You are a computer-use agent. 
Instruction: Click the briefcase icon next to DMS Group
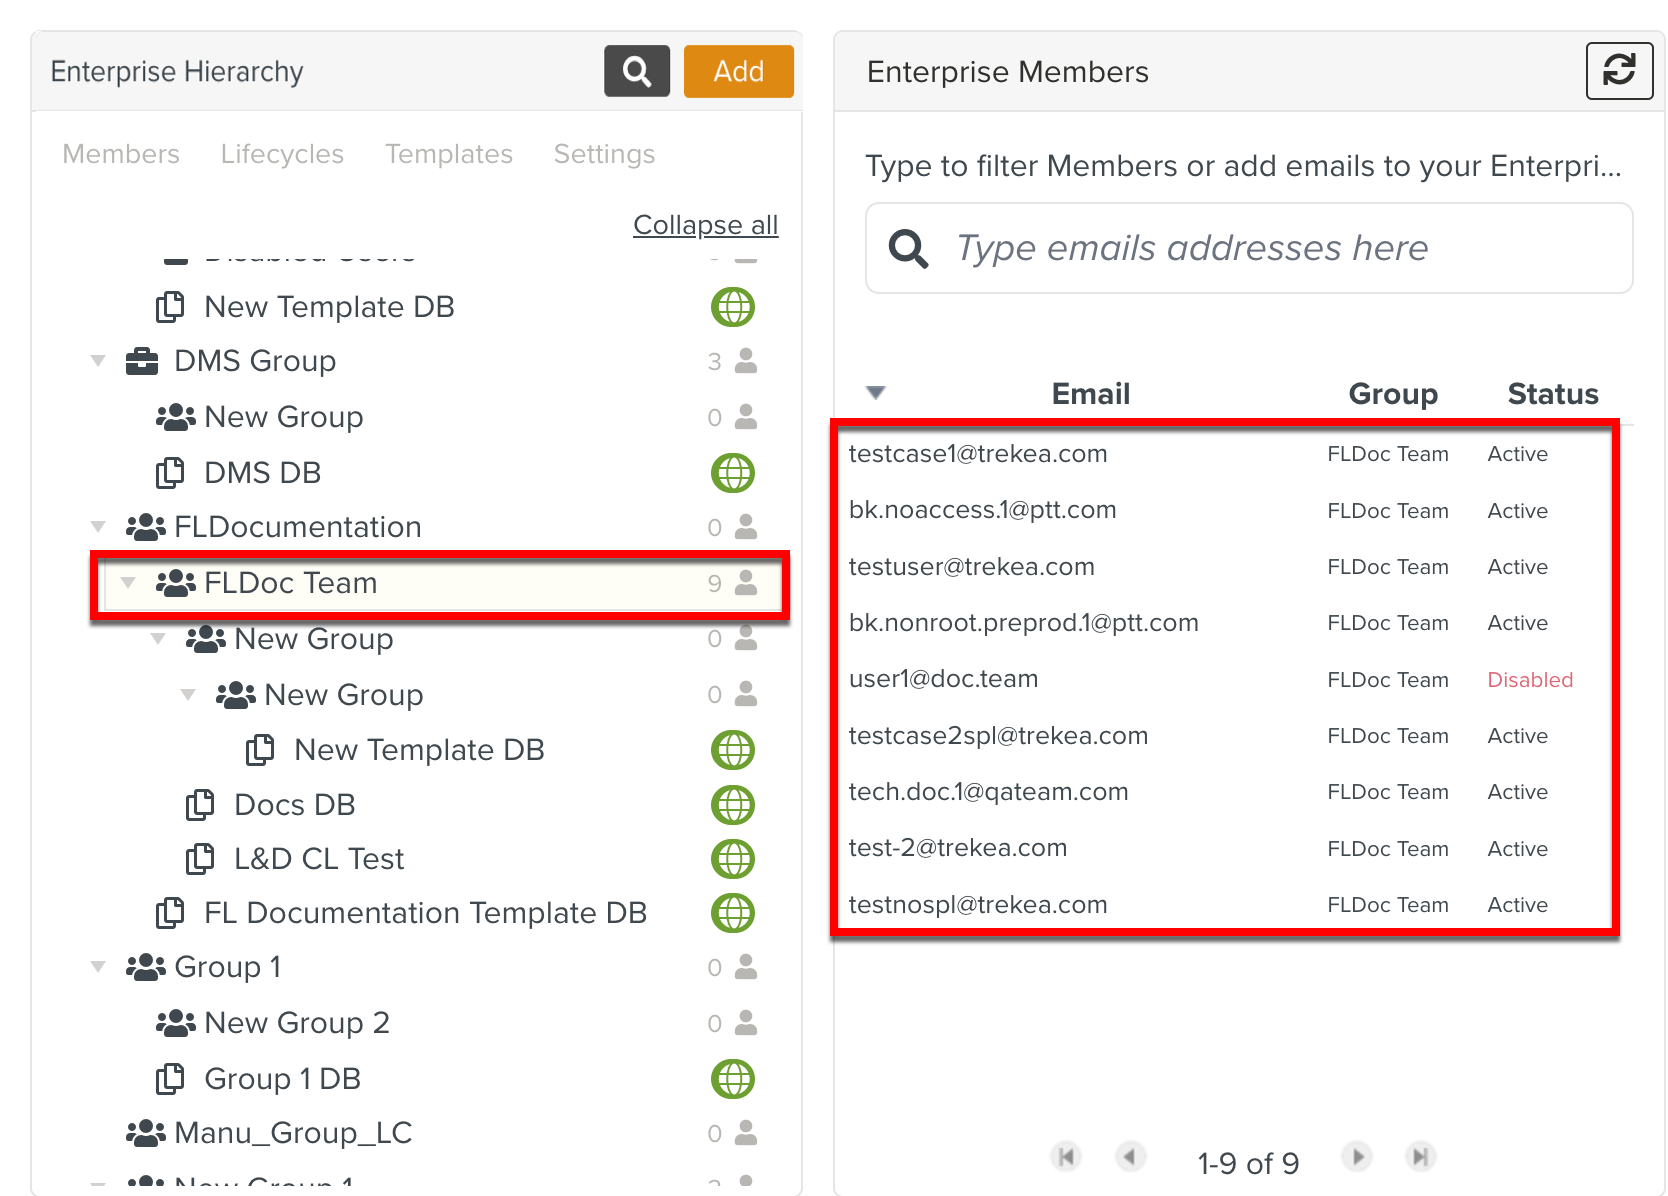141,361
